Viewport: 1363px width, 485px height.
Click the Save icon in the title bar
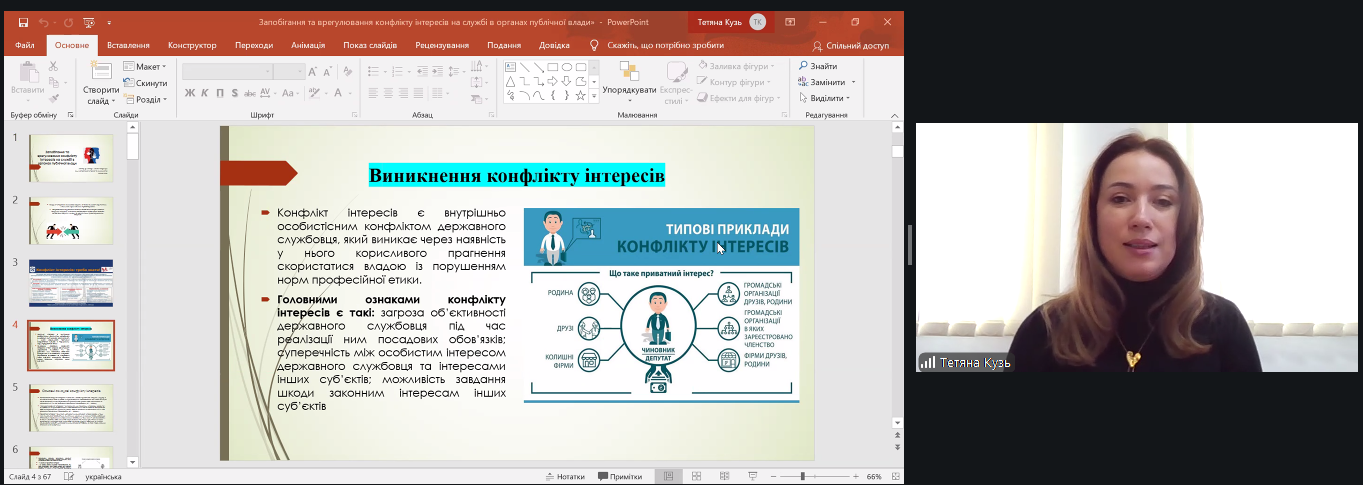tap(23, 22)
